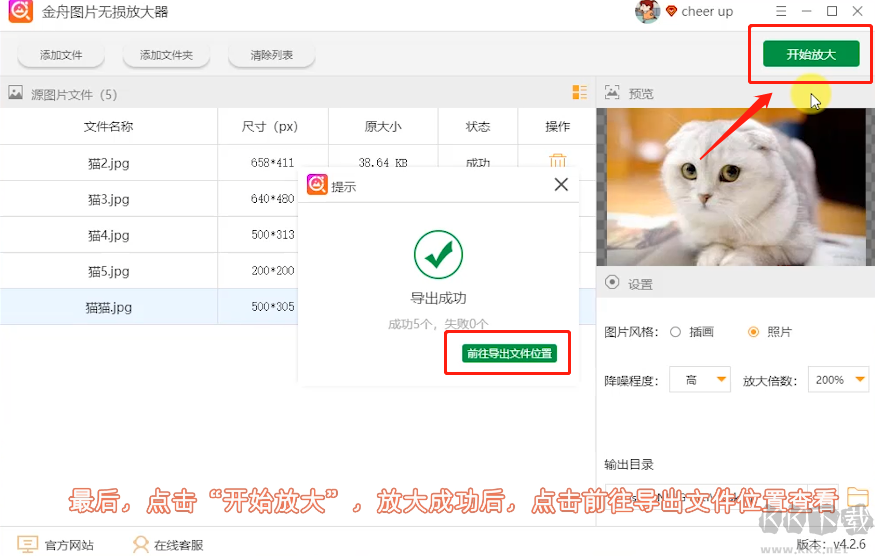
Task: Click the 预览 panel icon
Action: pos(612,92)
